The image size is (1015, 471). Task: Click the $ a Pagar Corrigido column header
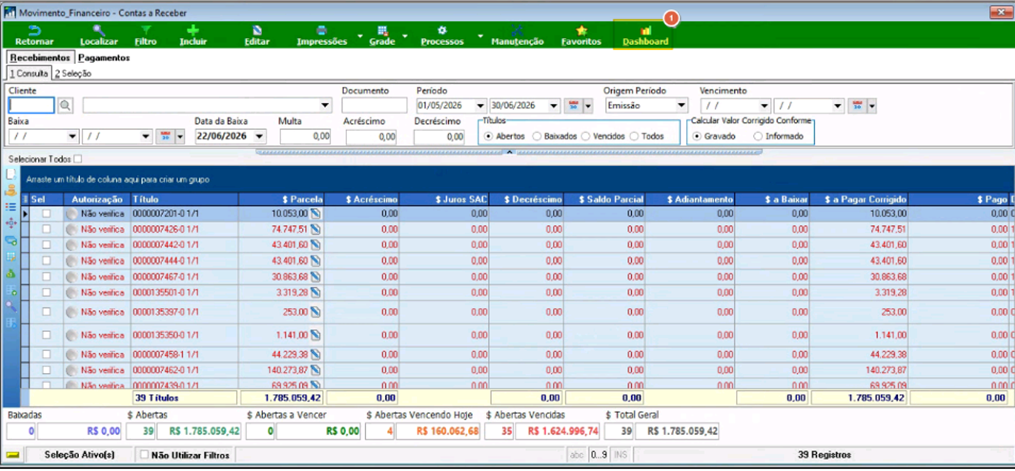click(859, 199)
